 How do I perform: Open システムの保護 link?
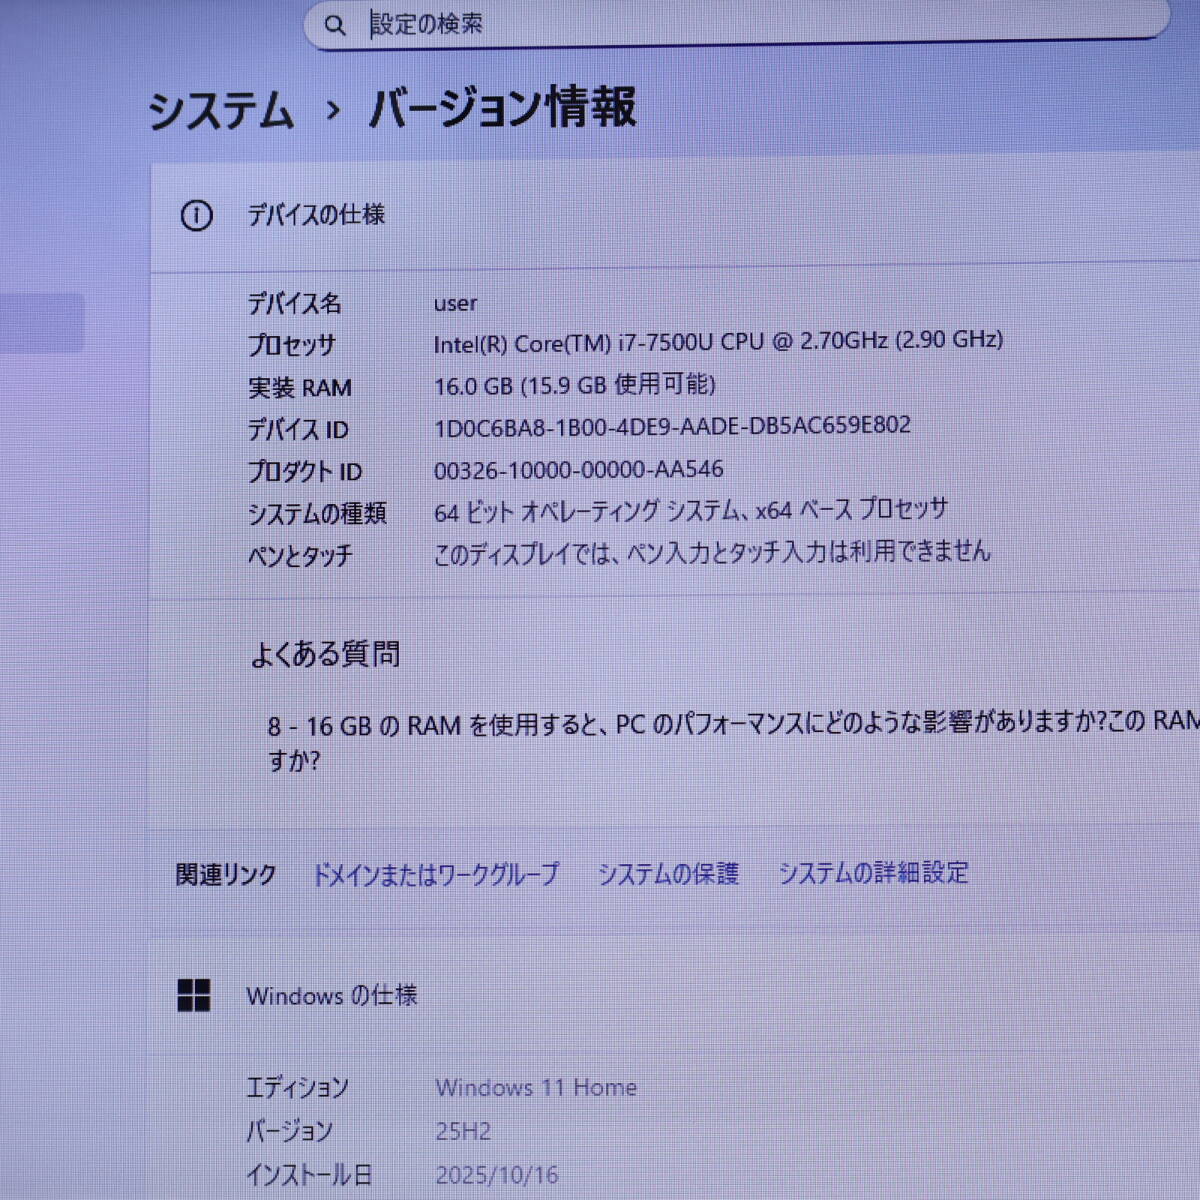pyautogui.click(x=668, y=874)
